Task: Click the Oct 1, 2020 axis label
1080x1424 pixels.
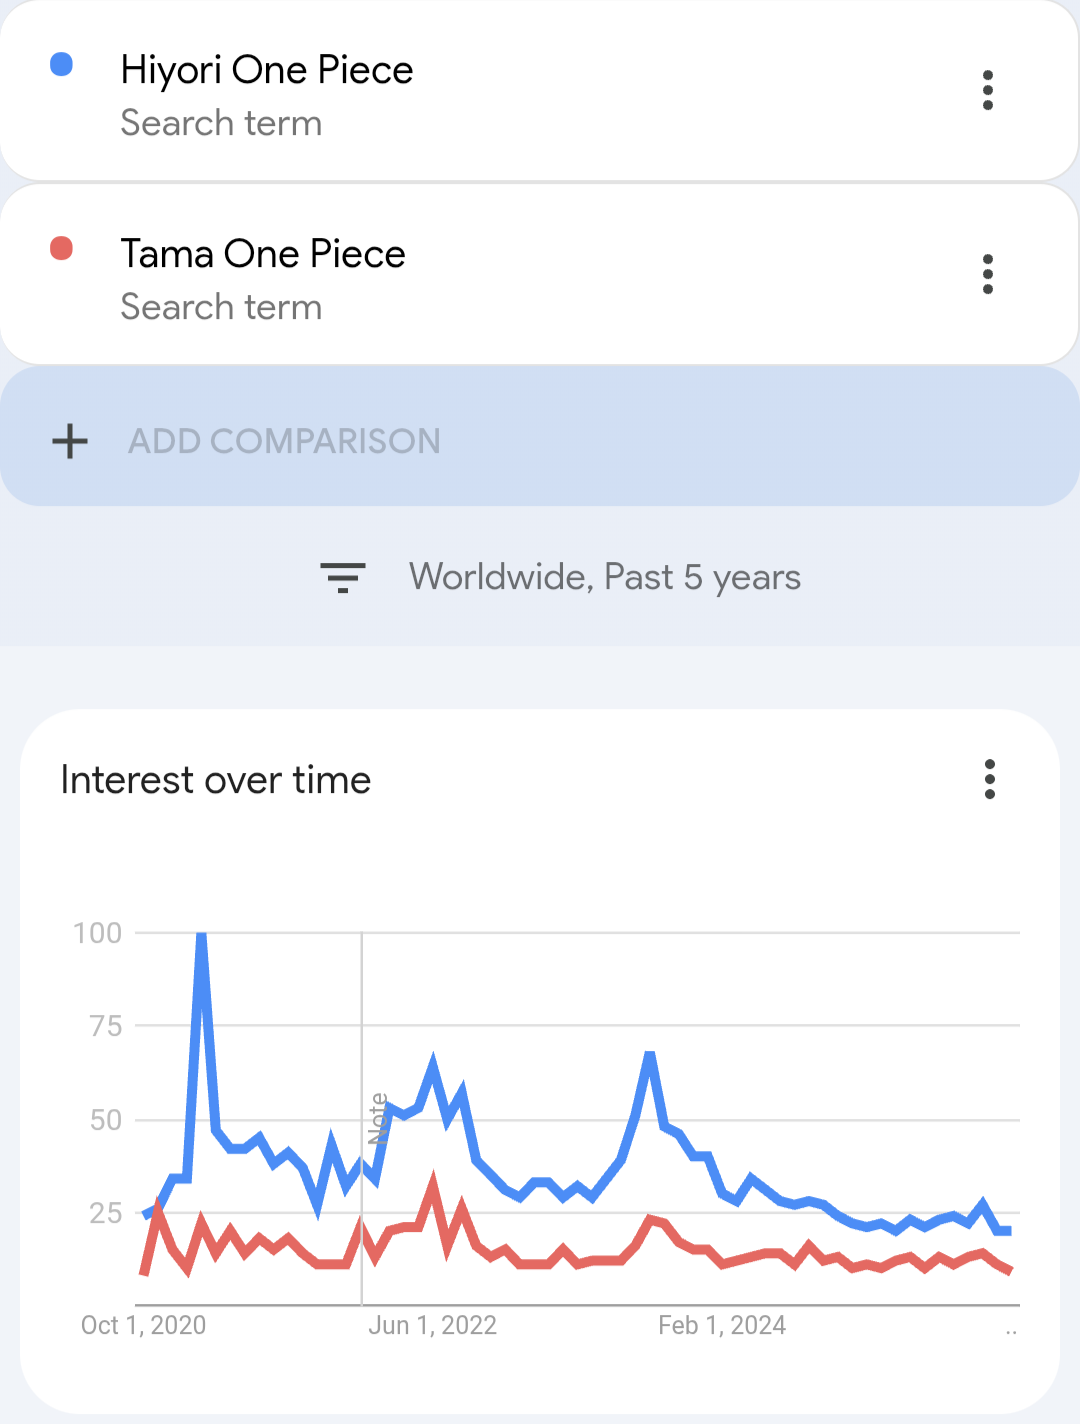Action: pyautogui.click(x=143, y=1325)
